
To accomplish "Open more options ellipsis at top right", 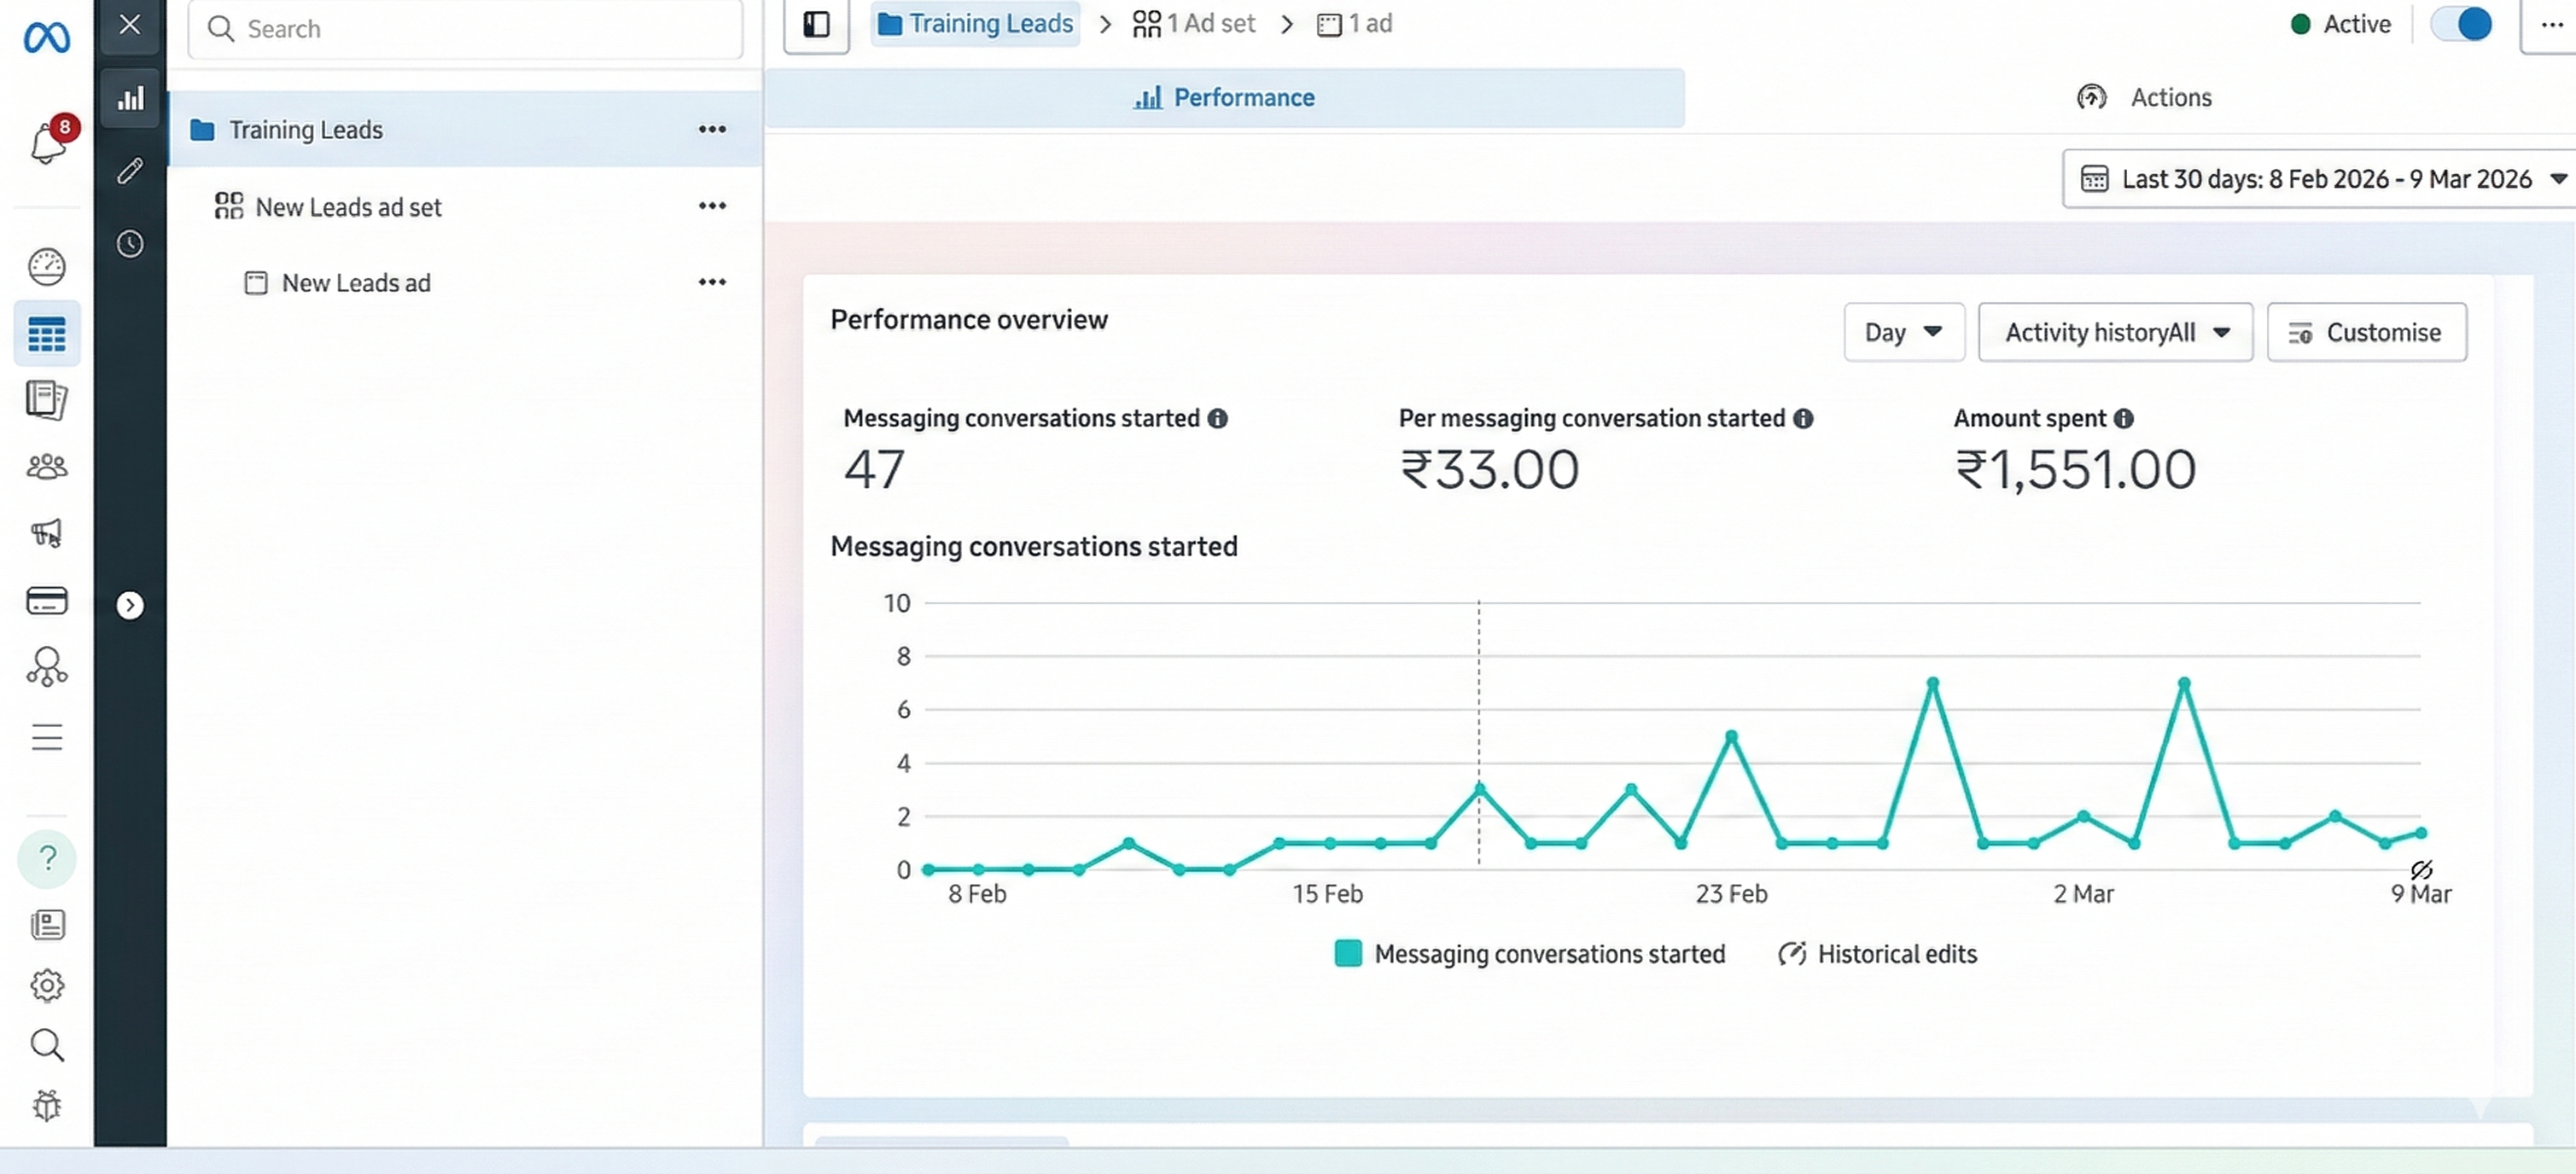I will coord(2552,24).
